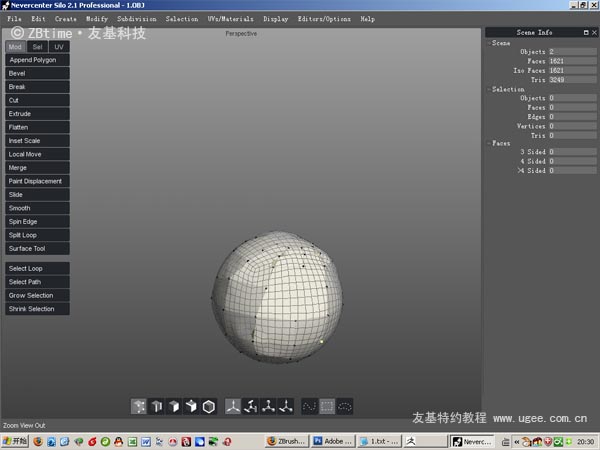This screenshot has height=450, width=600.
Task: Launch Word from the quick launch bar
Action: [146, 442]
